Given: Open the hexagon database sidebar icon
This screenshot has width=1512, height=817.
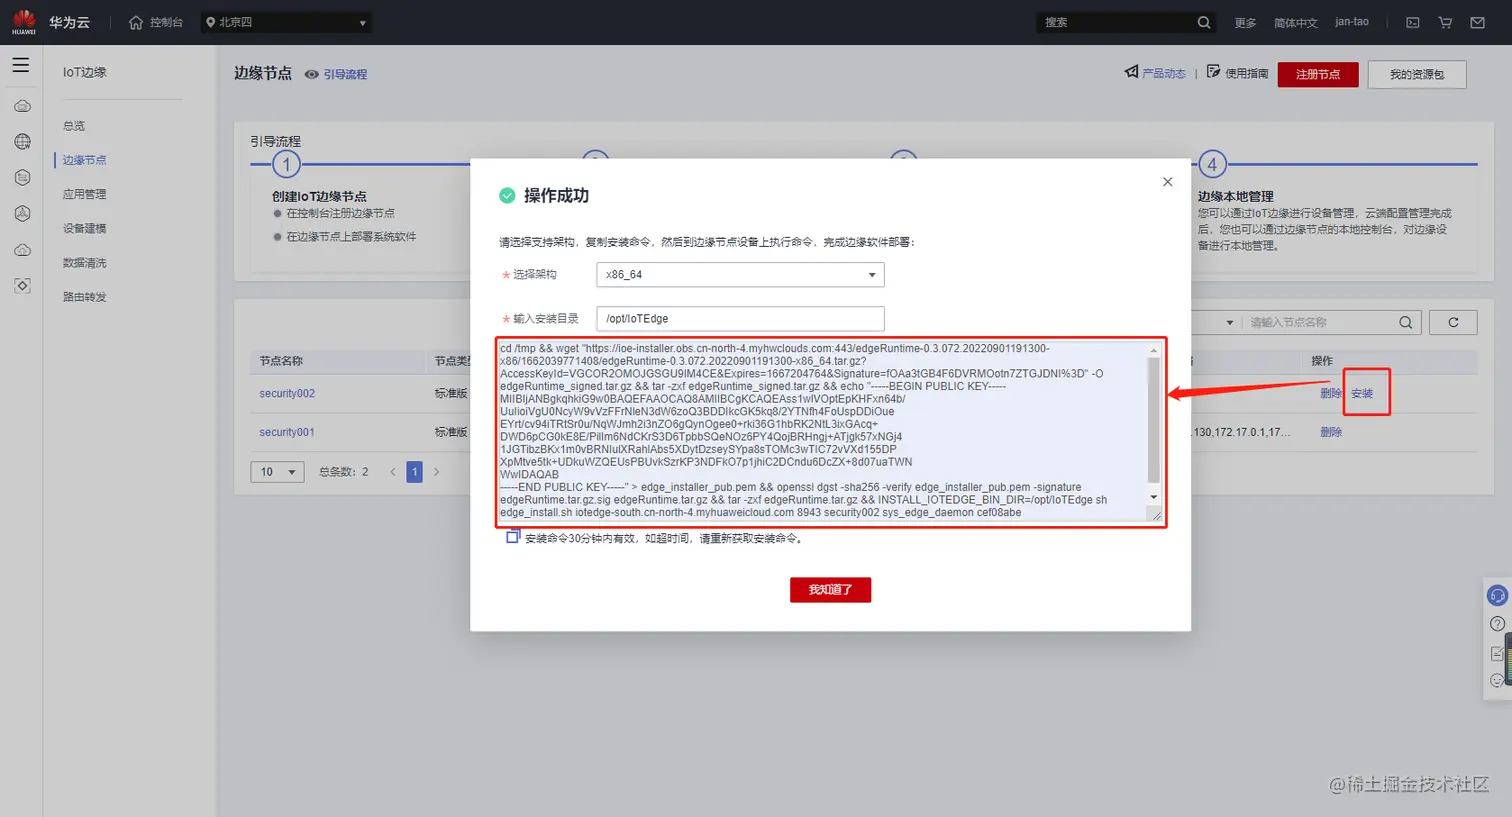Looking at the screenshot, I should click(22, 178).
